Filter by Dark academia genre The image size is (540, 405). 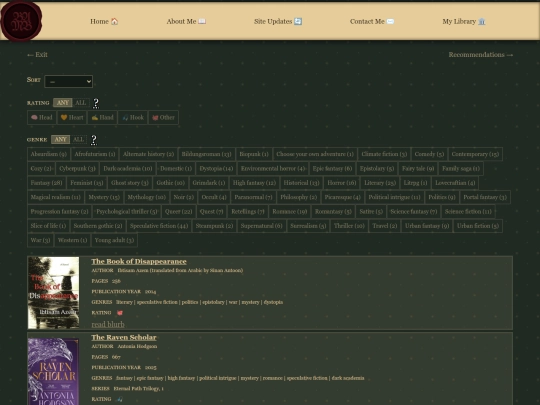coord(128,168)
